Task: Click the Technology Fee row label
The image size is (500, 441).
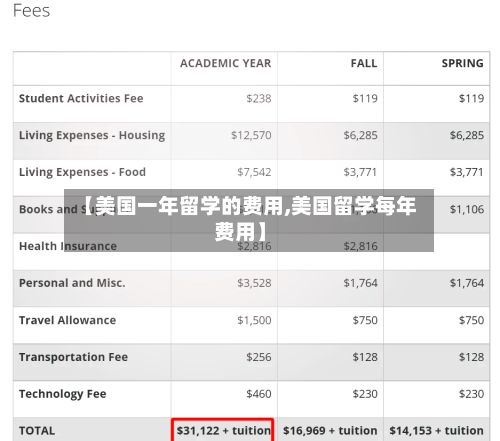Action: (63, 394)
